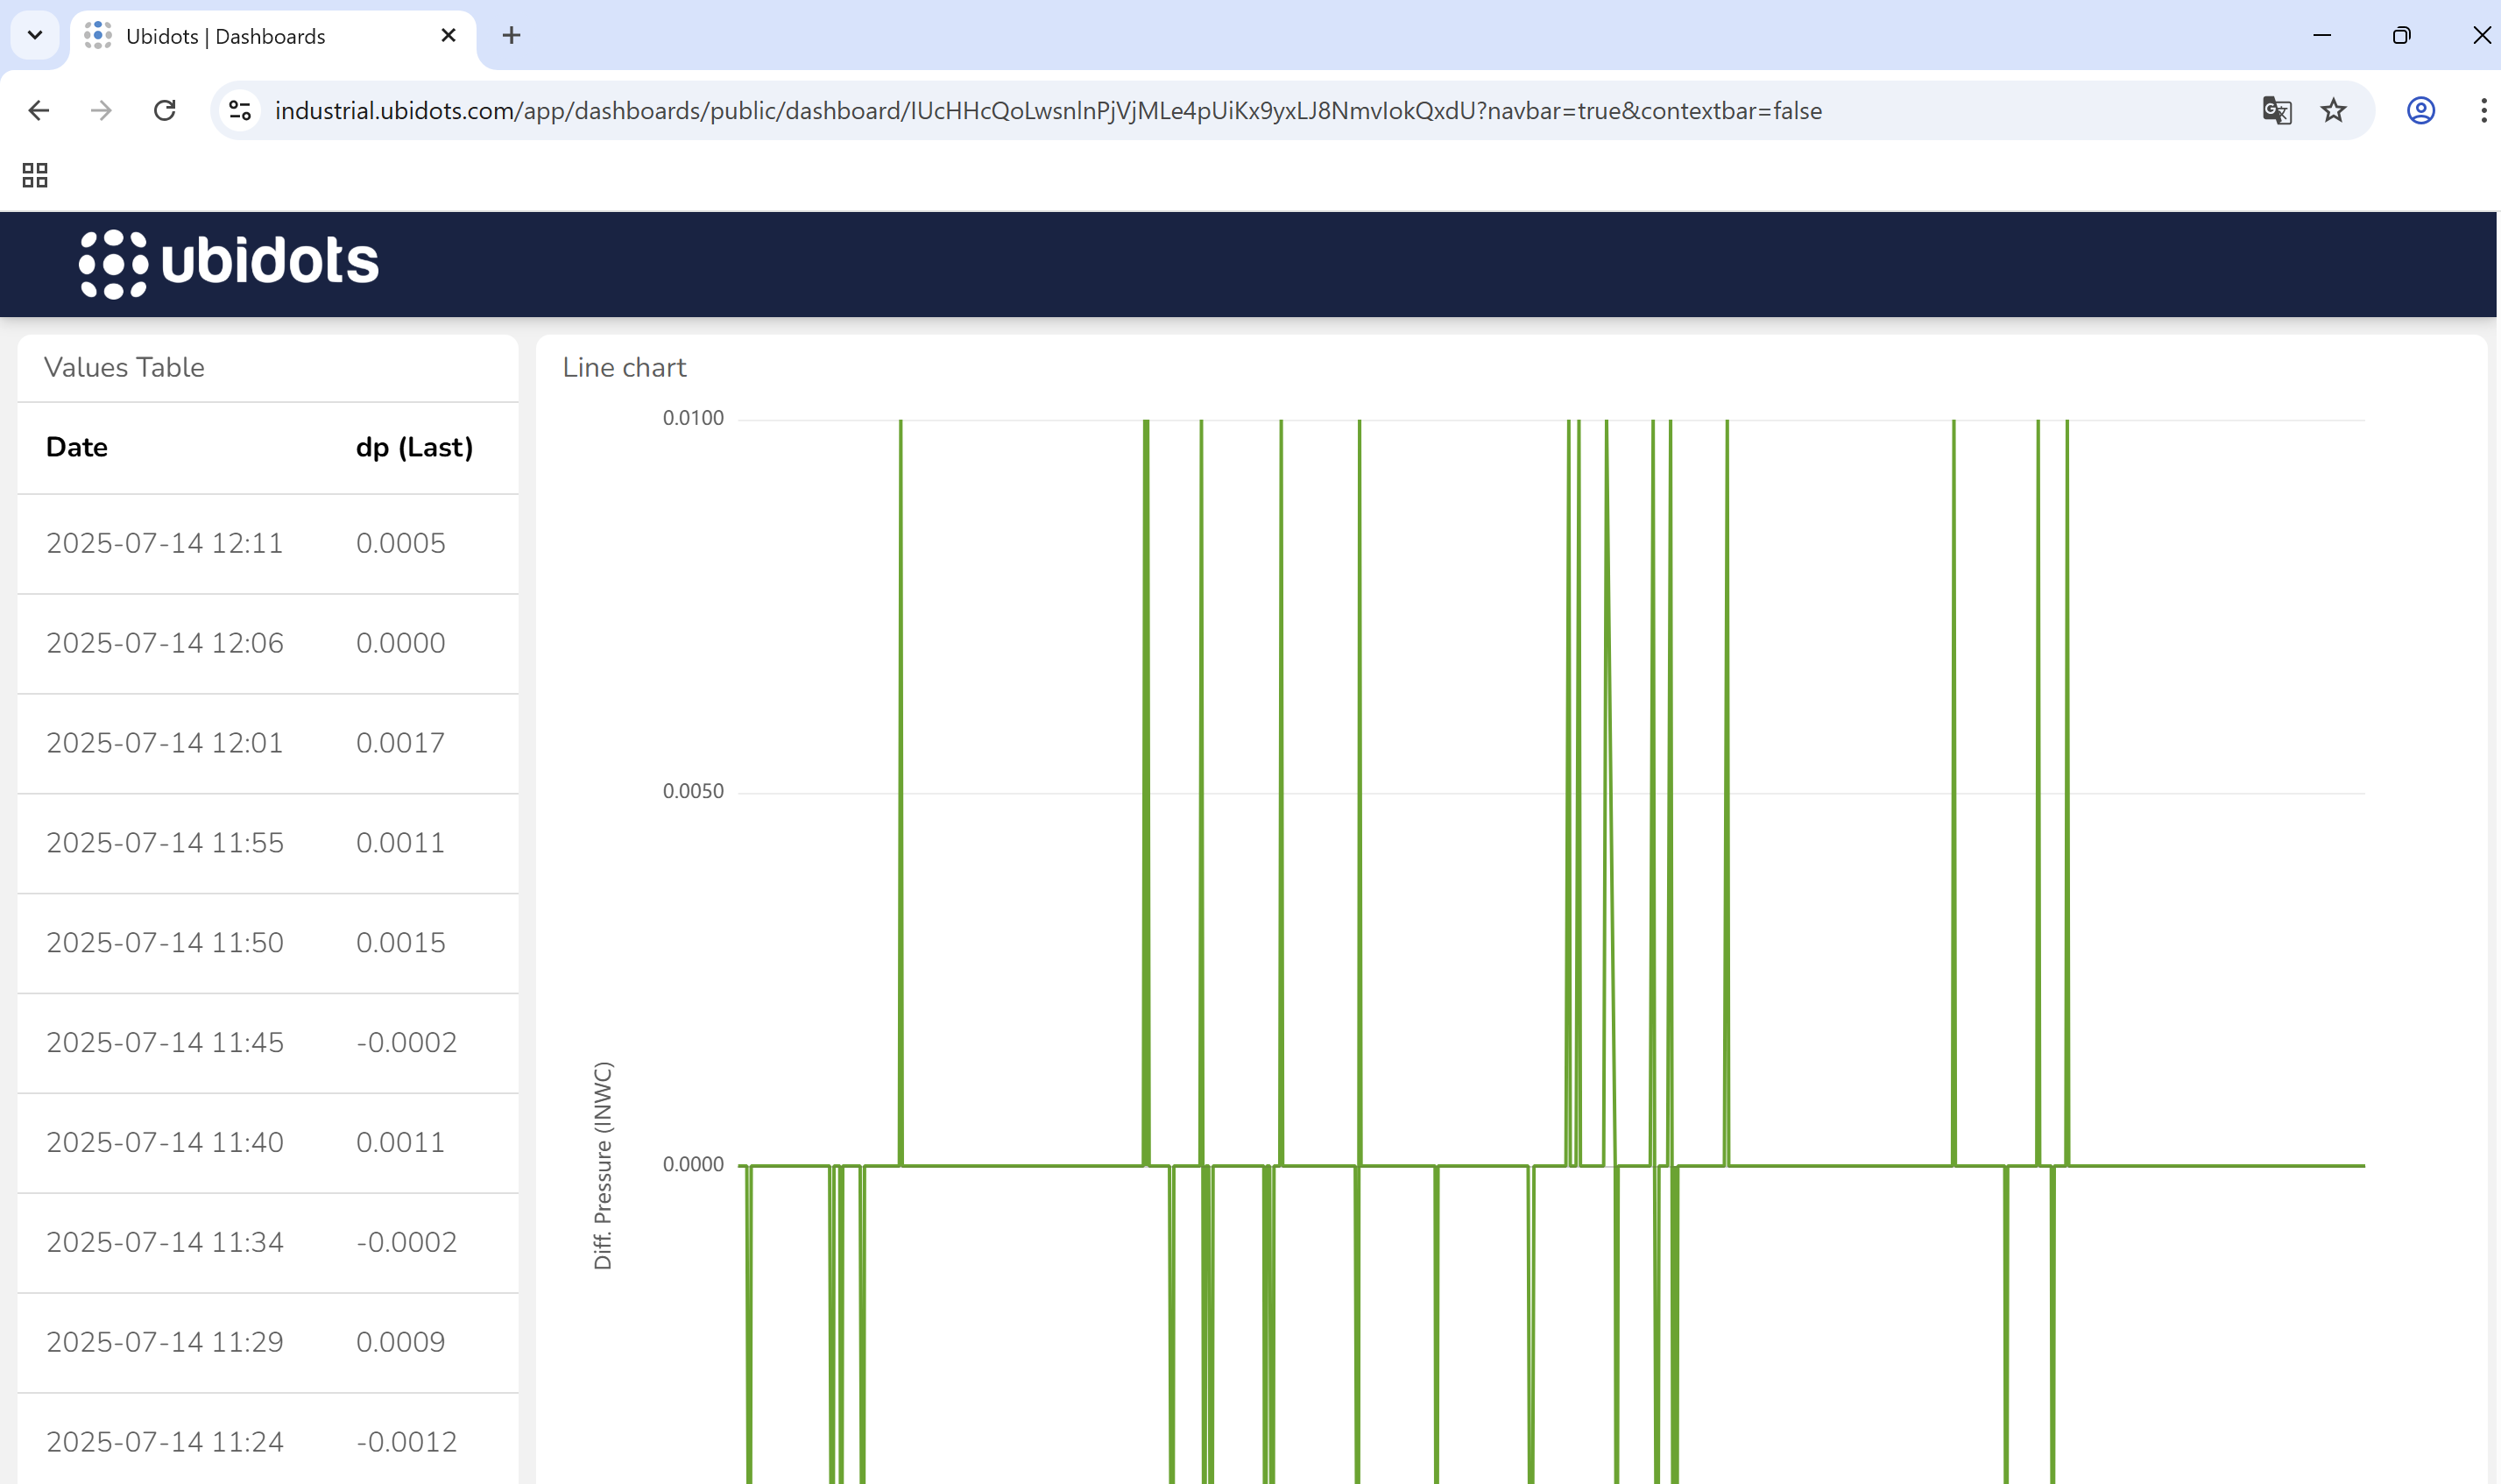Open the tab search dropdown arrow
This screenshot has width=2501, height=1484.
[x=35, y=35]
